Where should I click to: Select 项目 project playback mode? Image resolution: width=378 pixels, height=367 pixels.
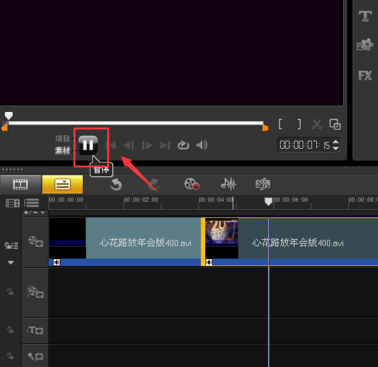pyautogui.click(x=62, y=139)
